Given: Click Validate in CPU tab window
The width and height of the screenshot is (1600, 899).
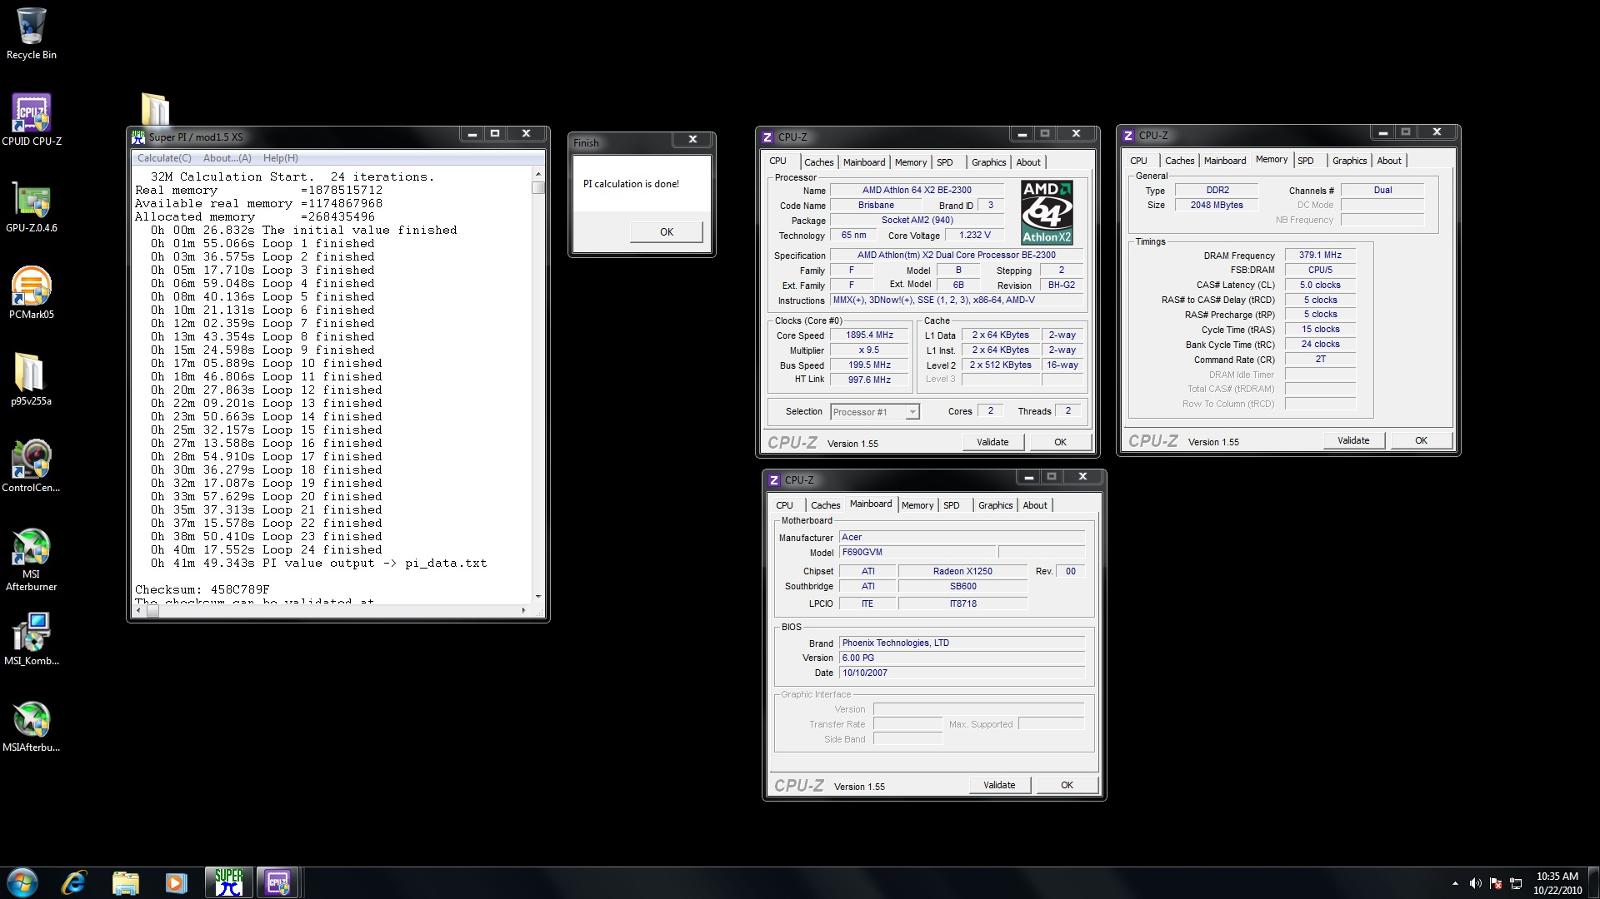Looking at the screenshot, I should (992, 442).
